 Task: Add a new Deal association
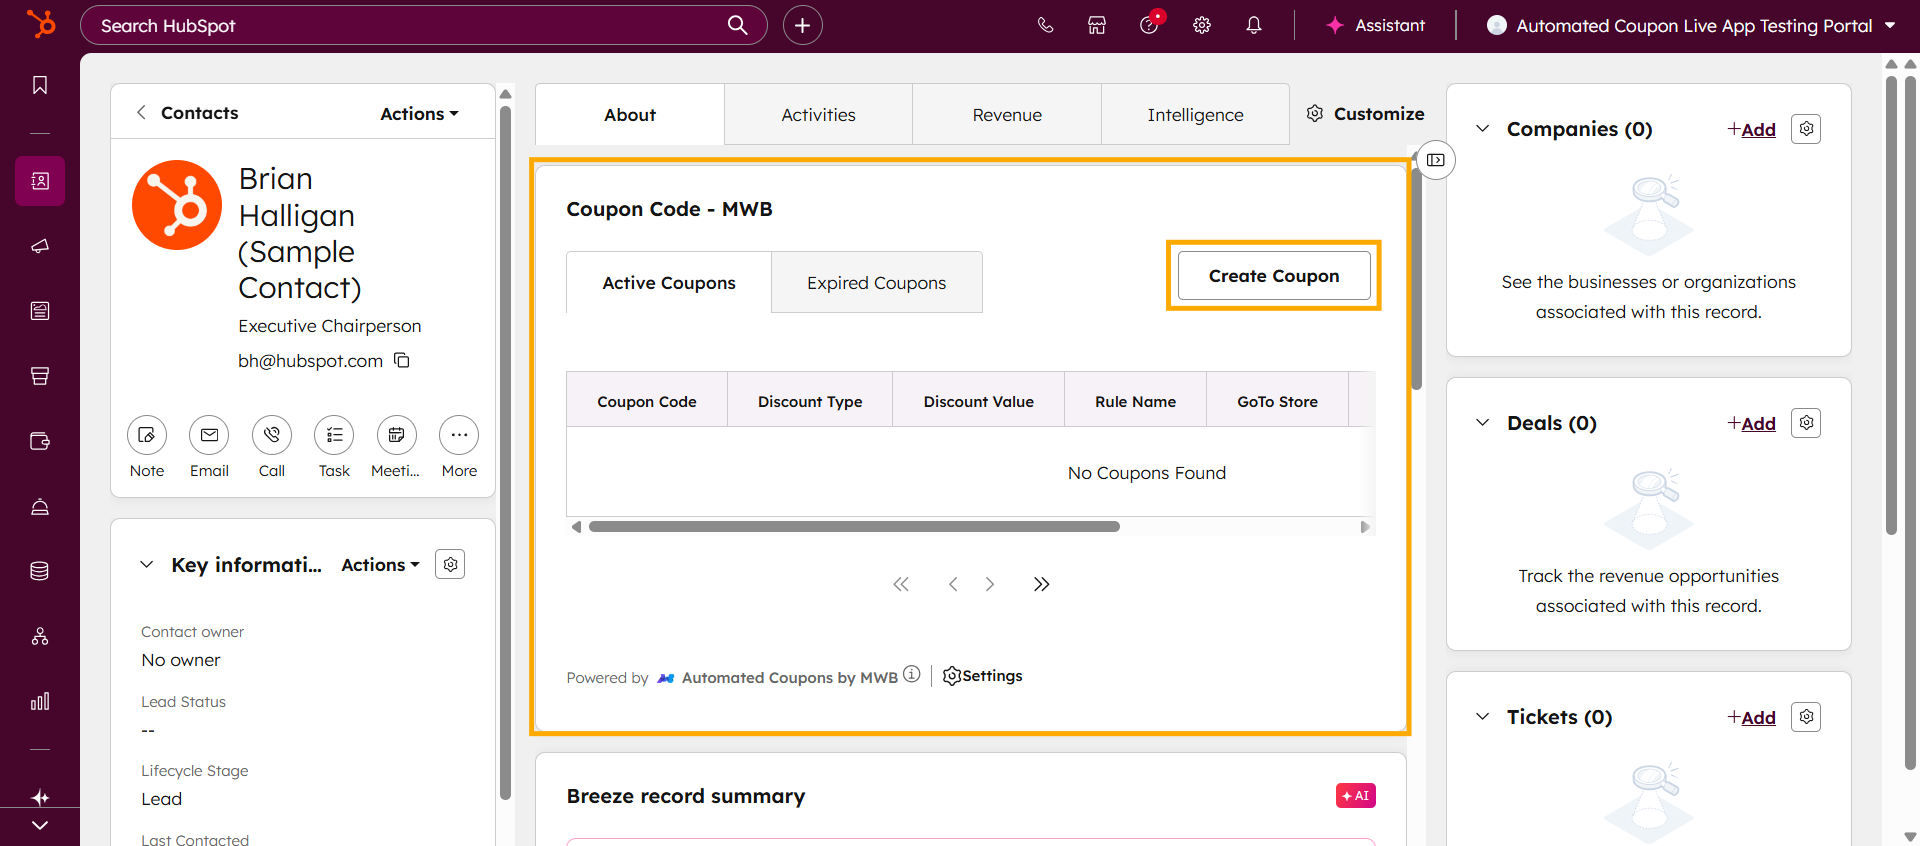[x=1751, y=423]
